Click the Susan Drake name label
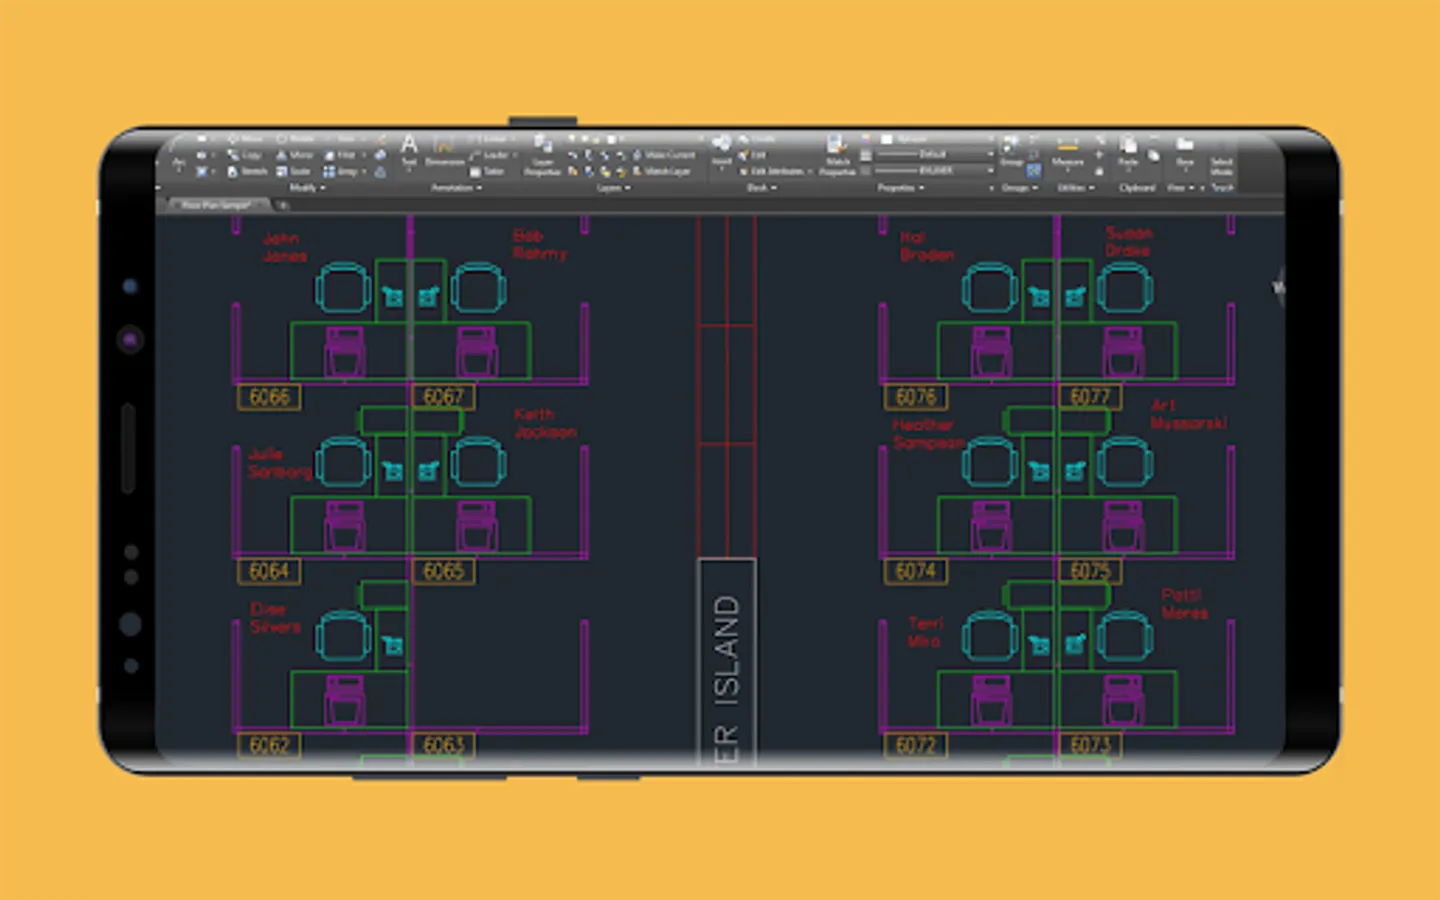Viewport: 1440px width, 900px height. click(1129, 241)
